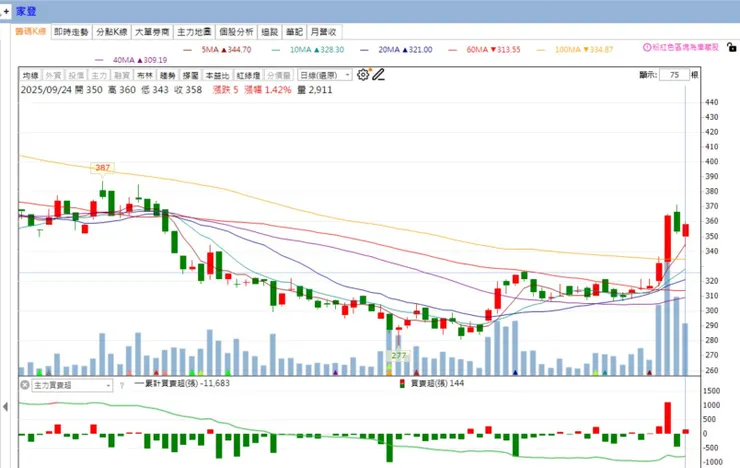The width and height of the screenshot is (740, 468).
Task: Collapse the left sidebar arrow
Action: pyautogui.click(x=5, y=406)
